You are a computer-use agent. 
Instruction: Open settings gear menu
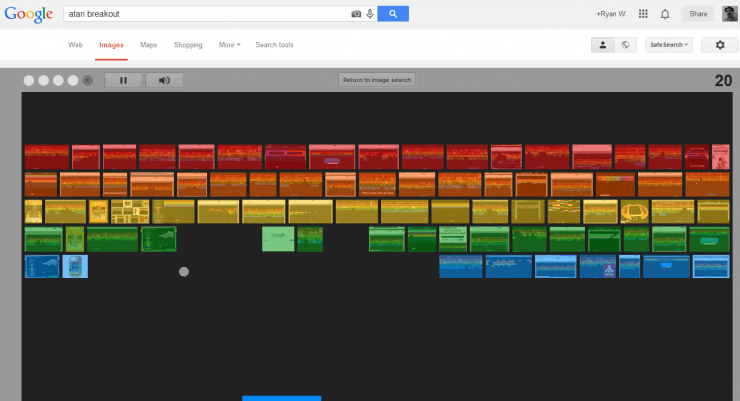pyautogui.click(x=720, y=45)
